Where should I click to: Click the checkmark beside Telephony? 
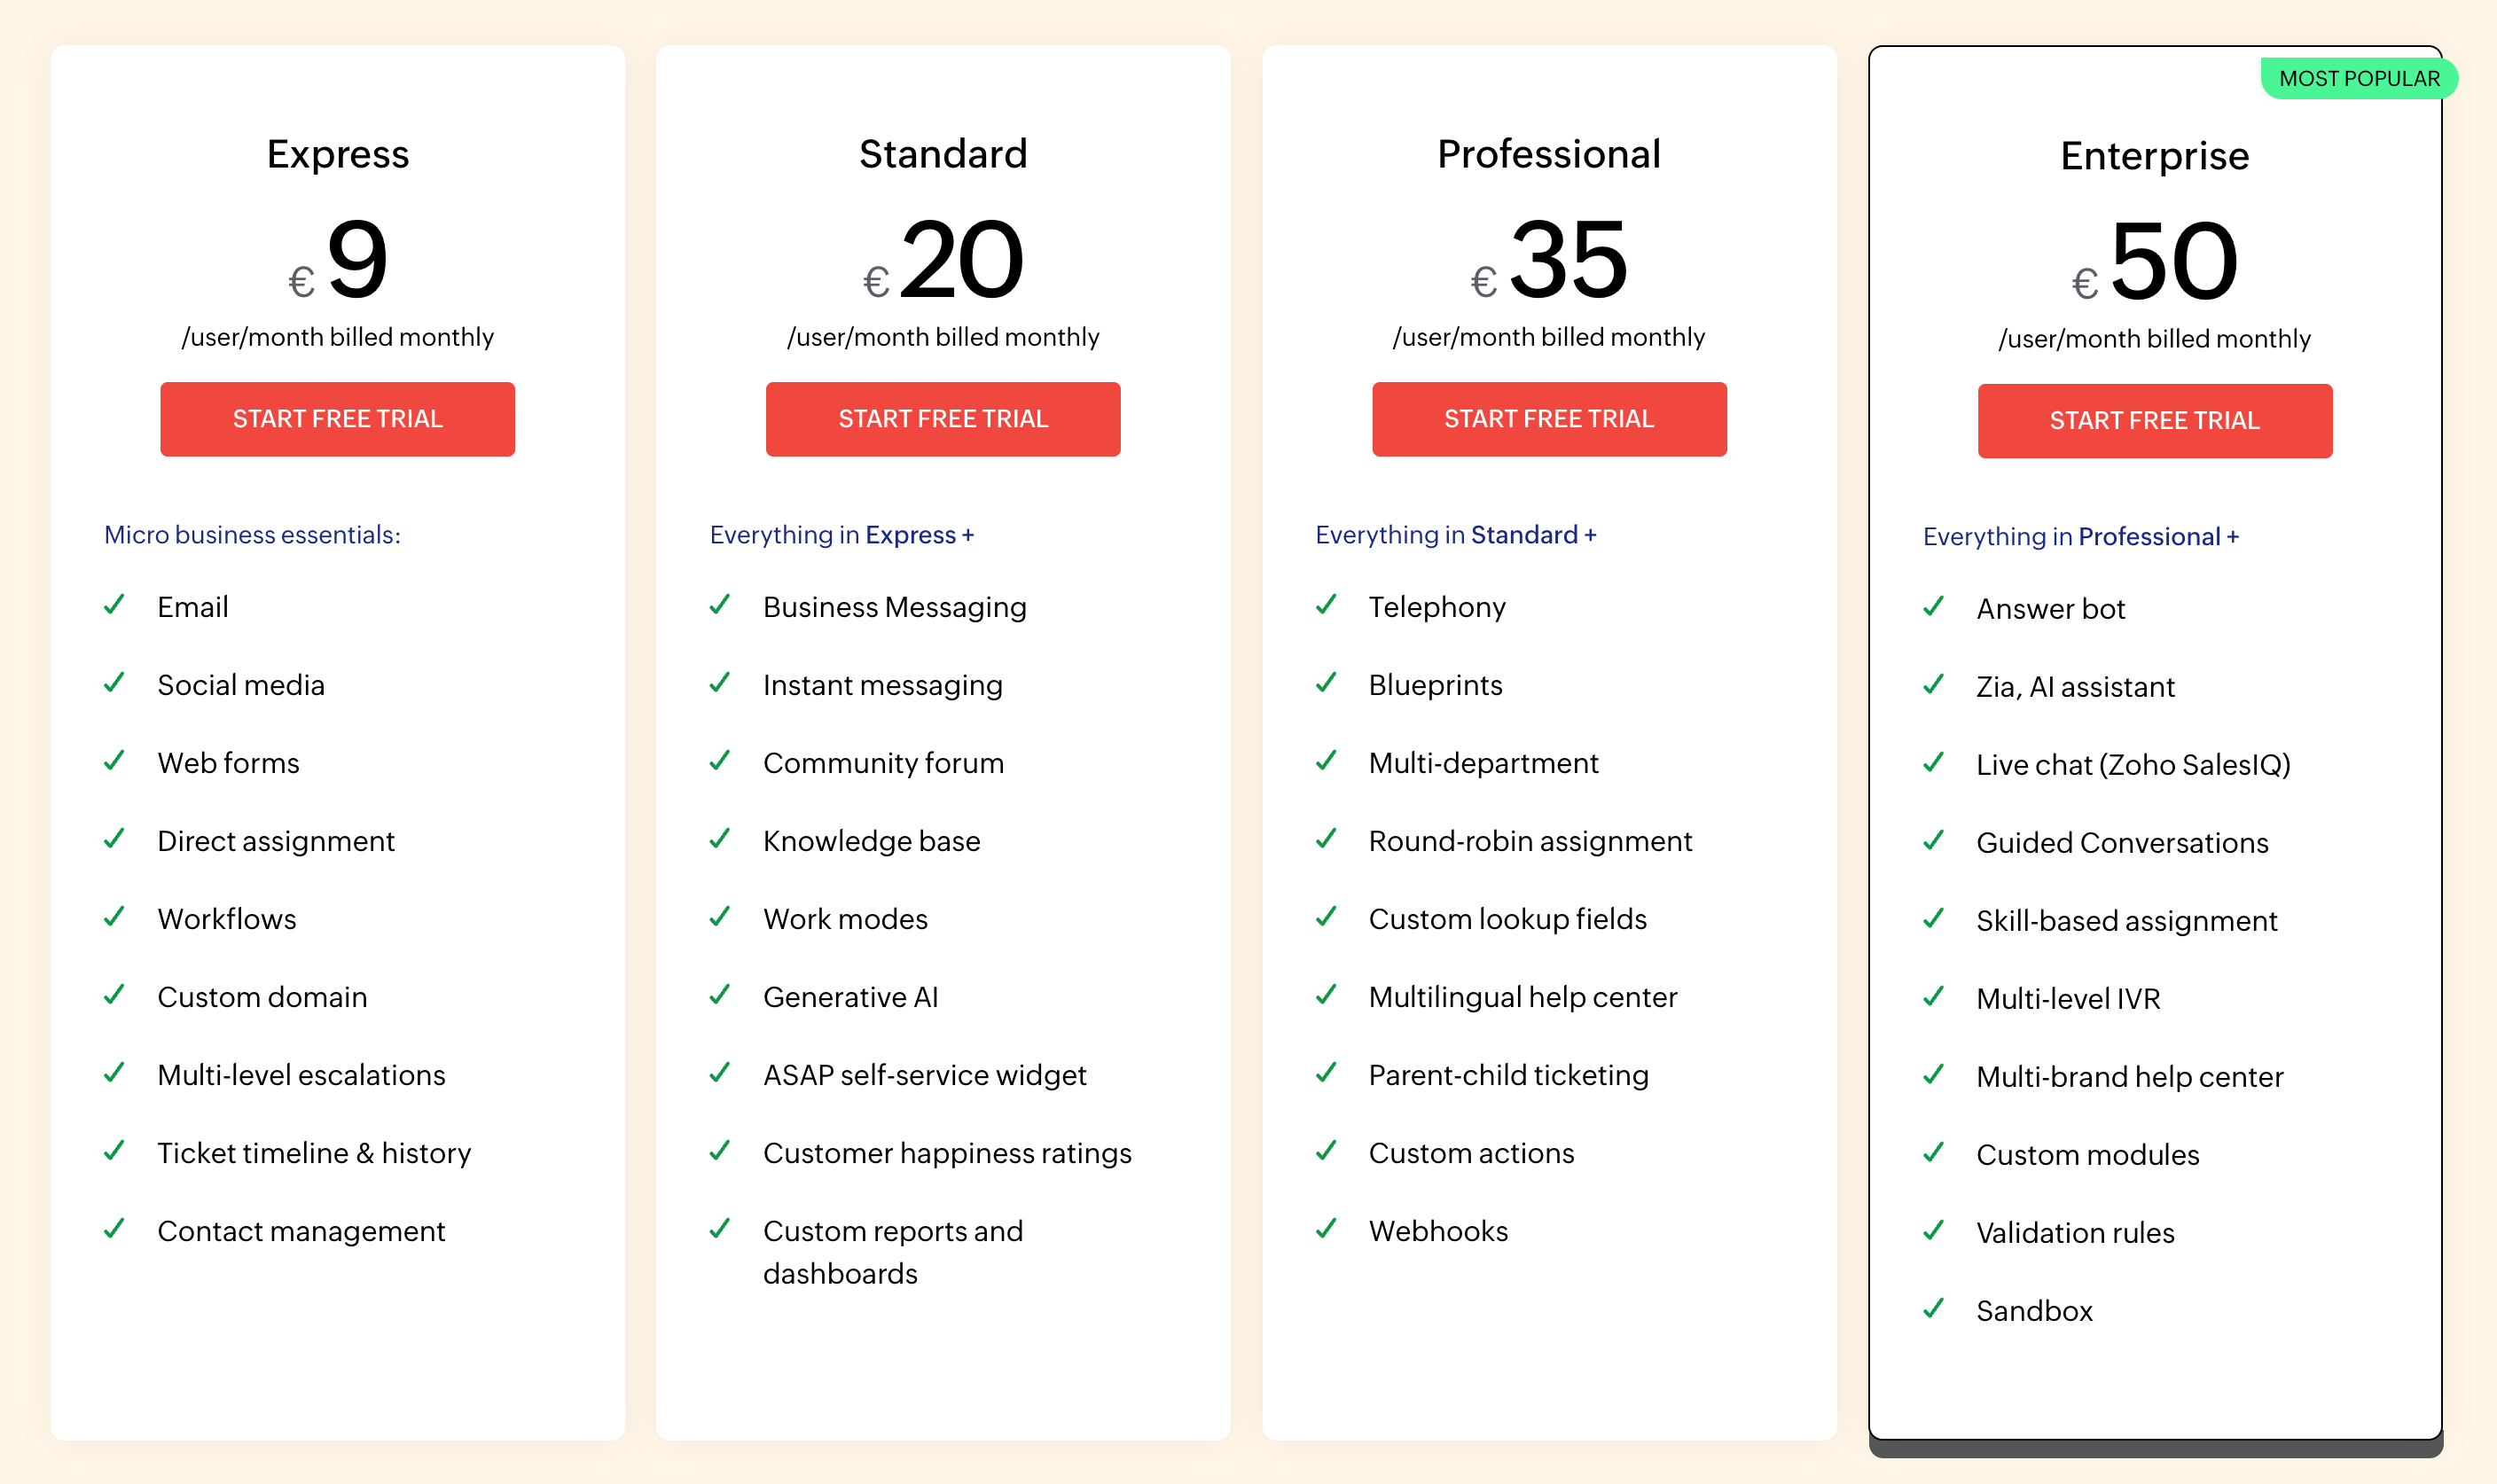(x=1327, y=606)
